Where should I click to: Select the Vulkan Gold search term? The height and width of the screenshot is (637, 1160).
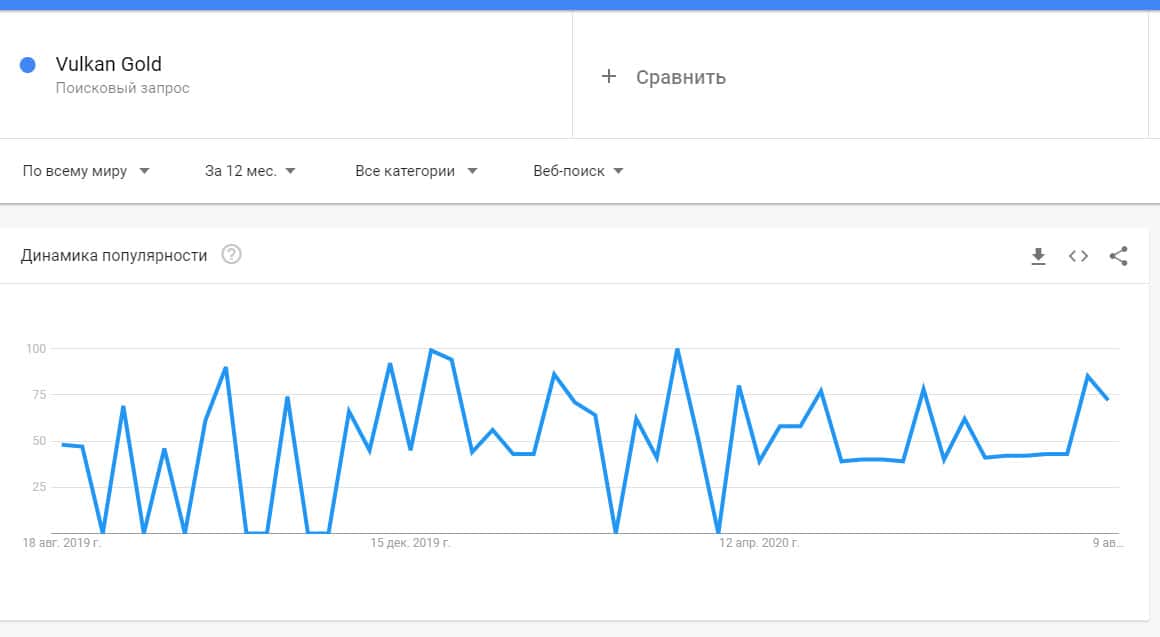108,65
